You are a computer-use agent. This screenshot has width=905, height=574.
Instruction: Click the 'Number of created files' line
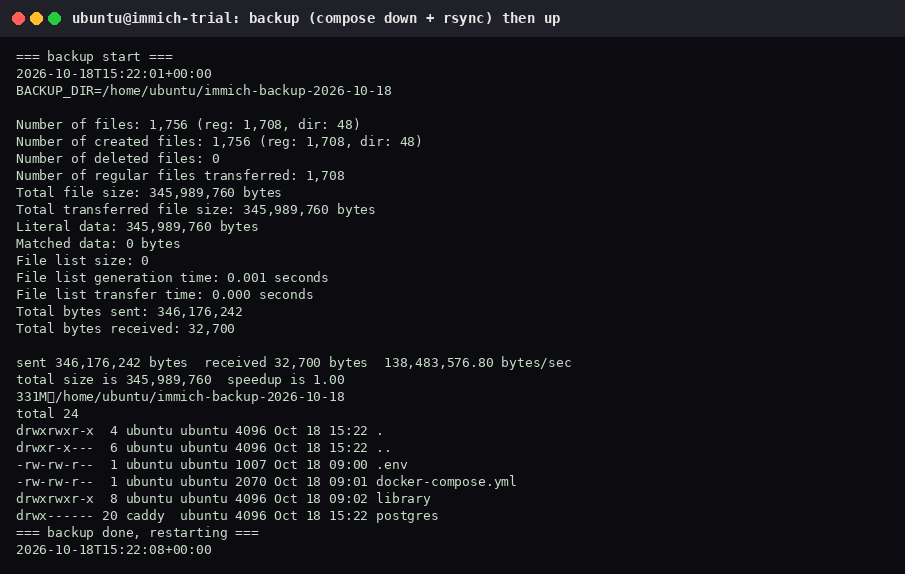pyautogui.click(x=219, y=141)
